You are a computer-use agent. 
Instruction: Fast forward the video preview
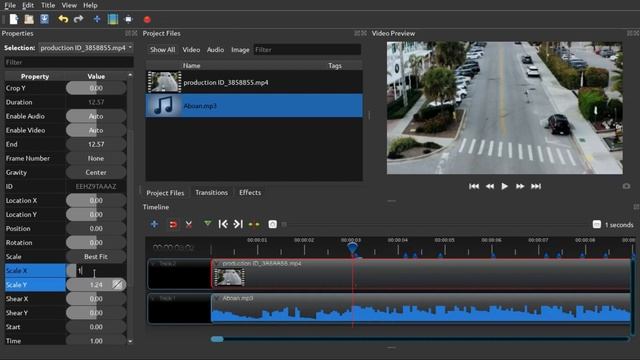coord(520,186)
